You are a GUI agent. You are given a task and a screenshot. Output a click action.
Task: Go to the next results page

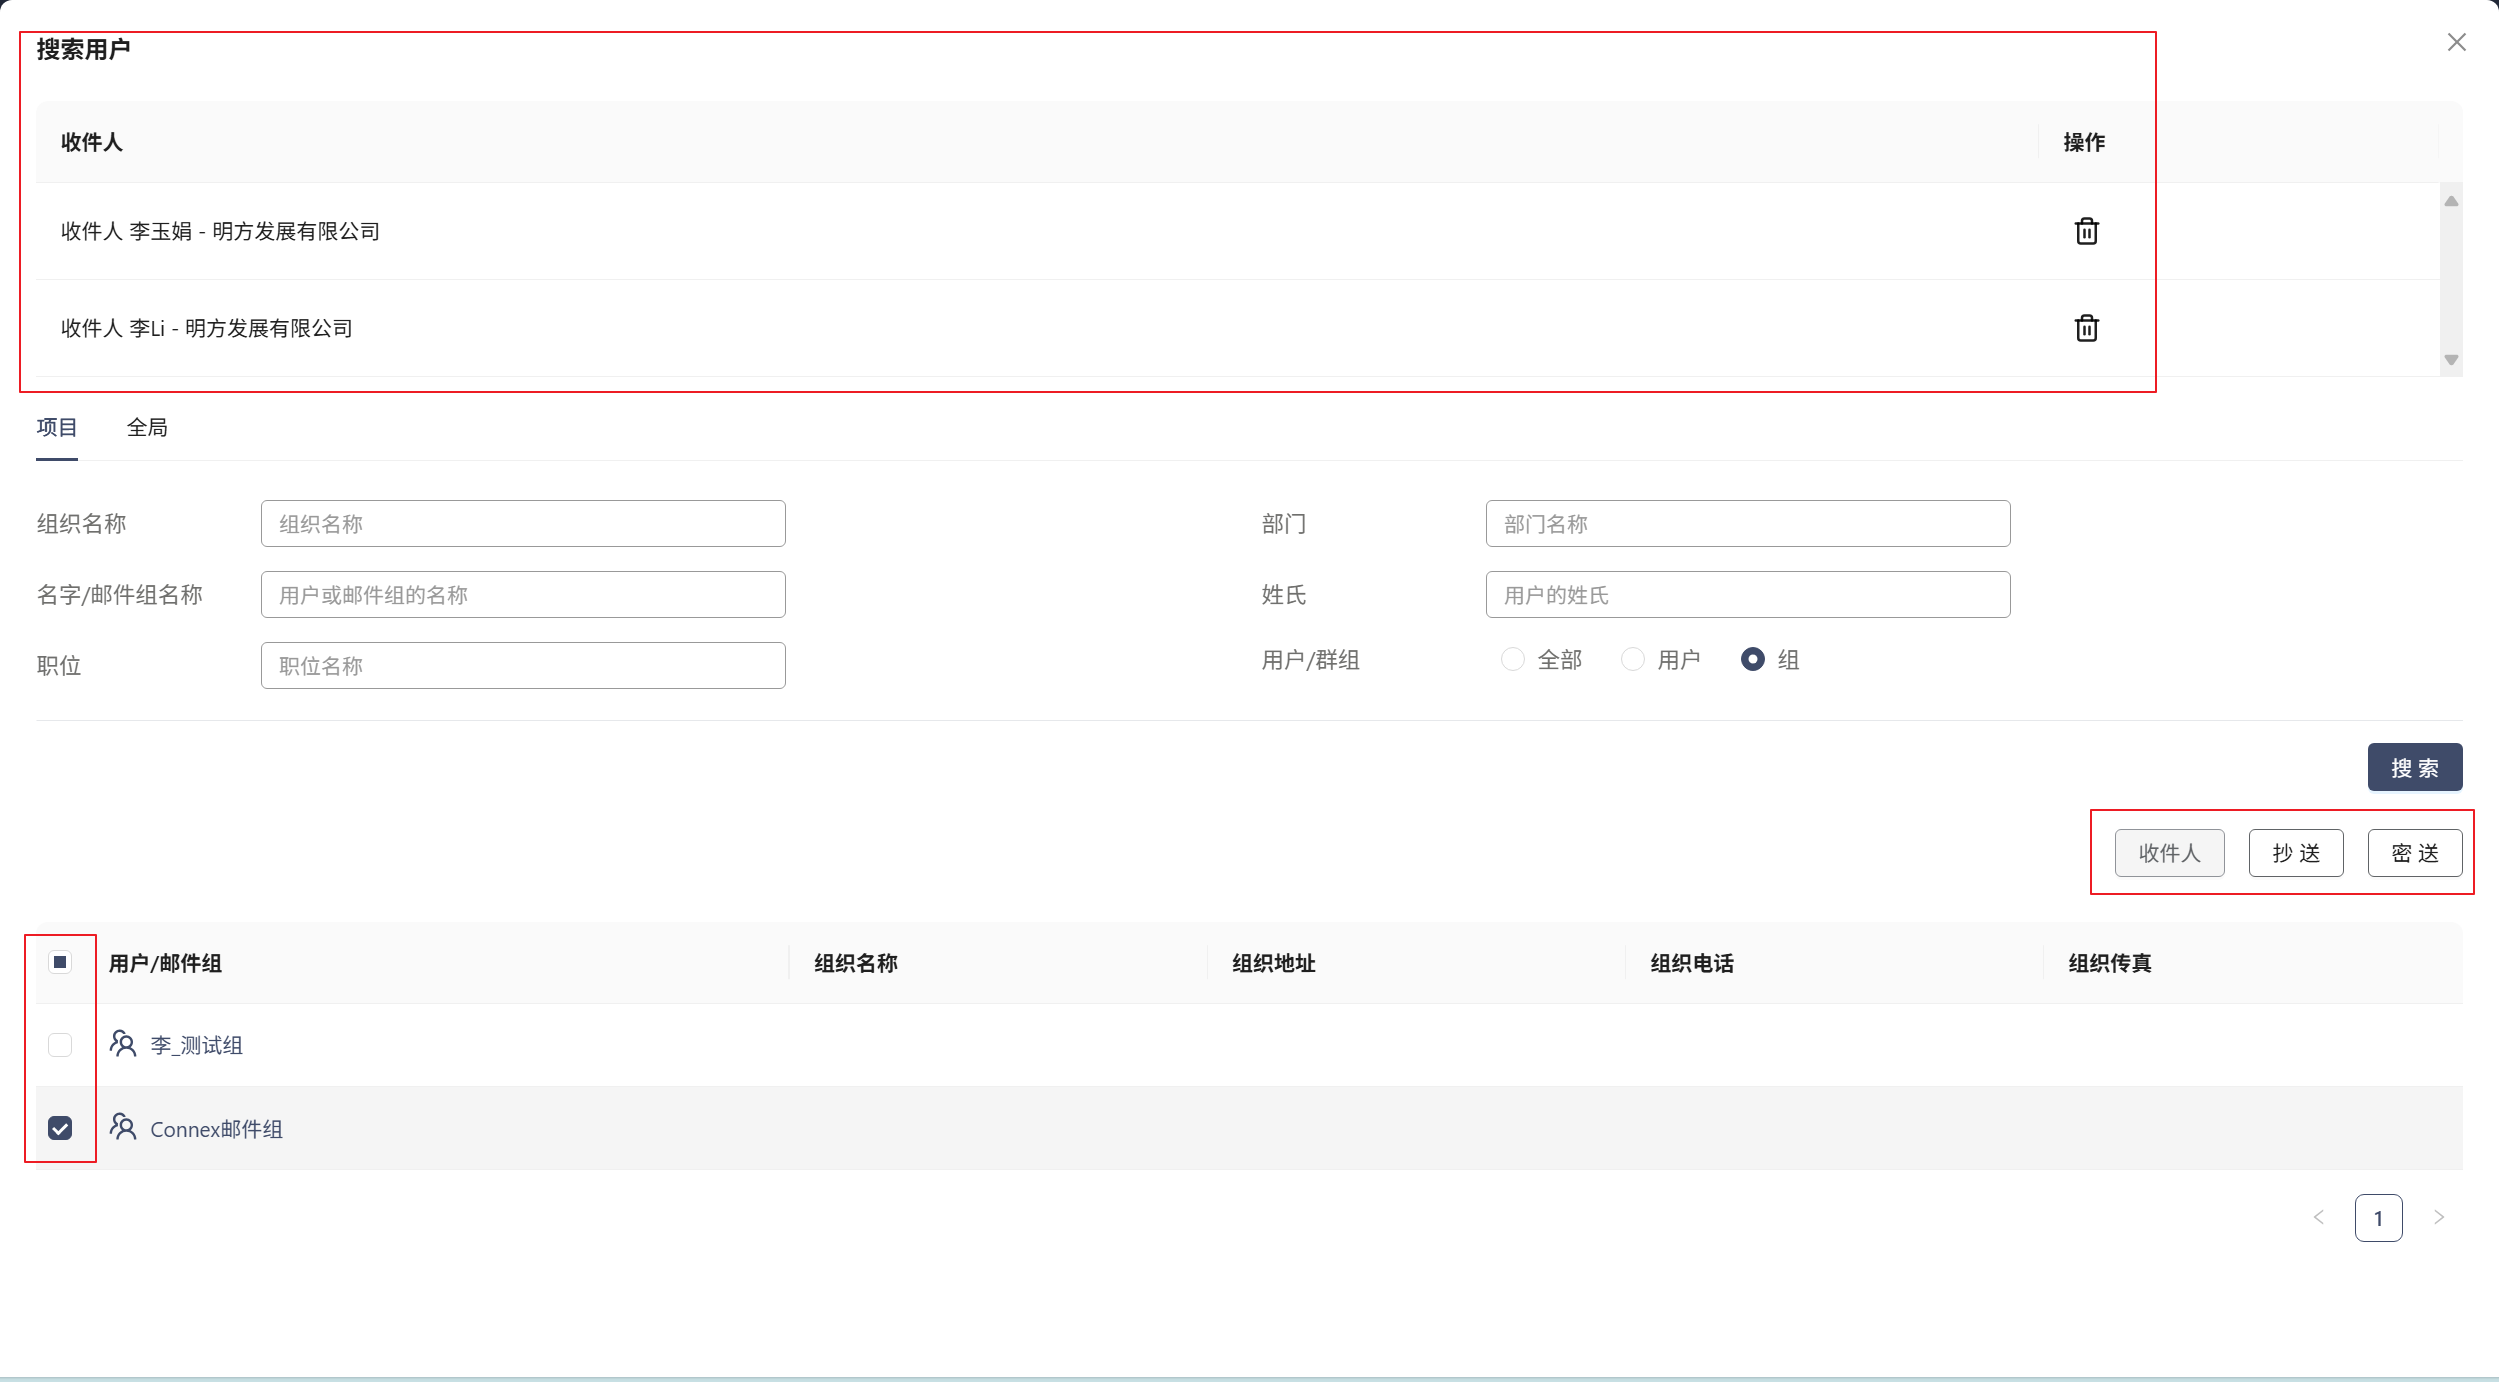click(x=2438, y=1217)
